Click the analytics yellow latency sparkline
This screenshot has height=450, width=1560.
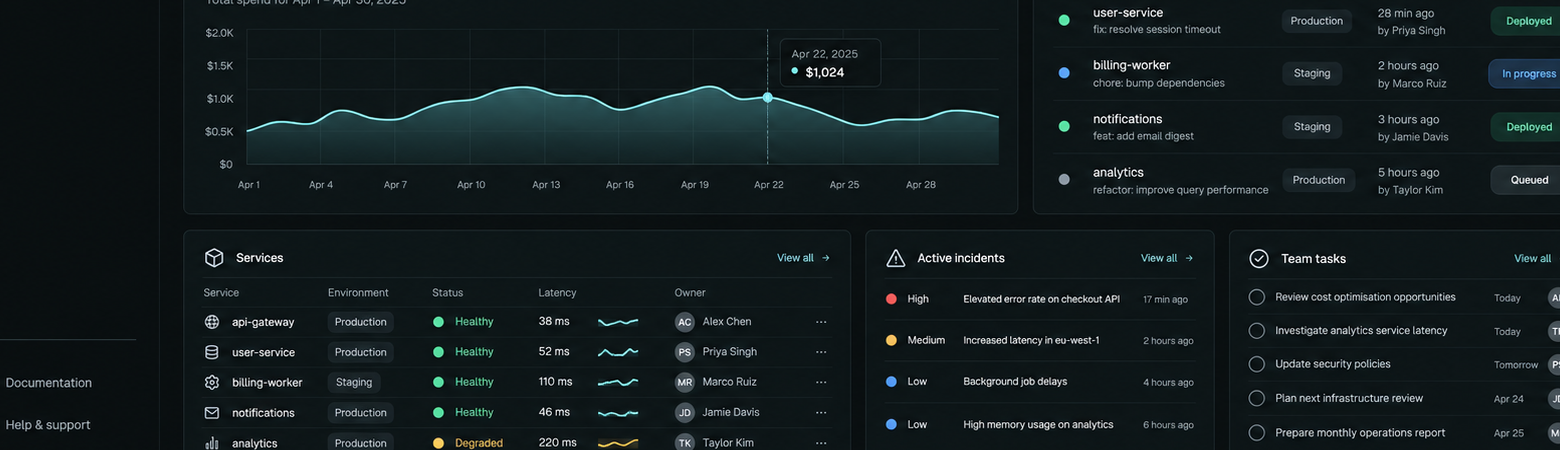(618, 443)
